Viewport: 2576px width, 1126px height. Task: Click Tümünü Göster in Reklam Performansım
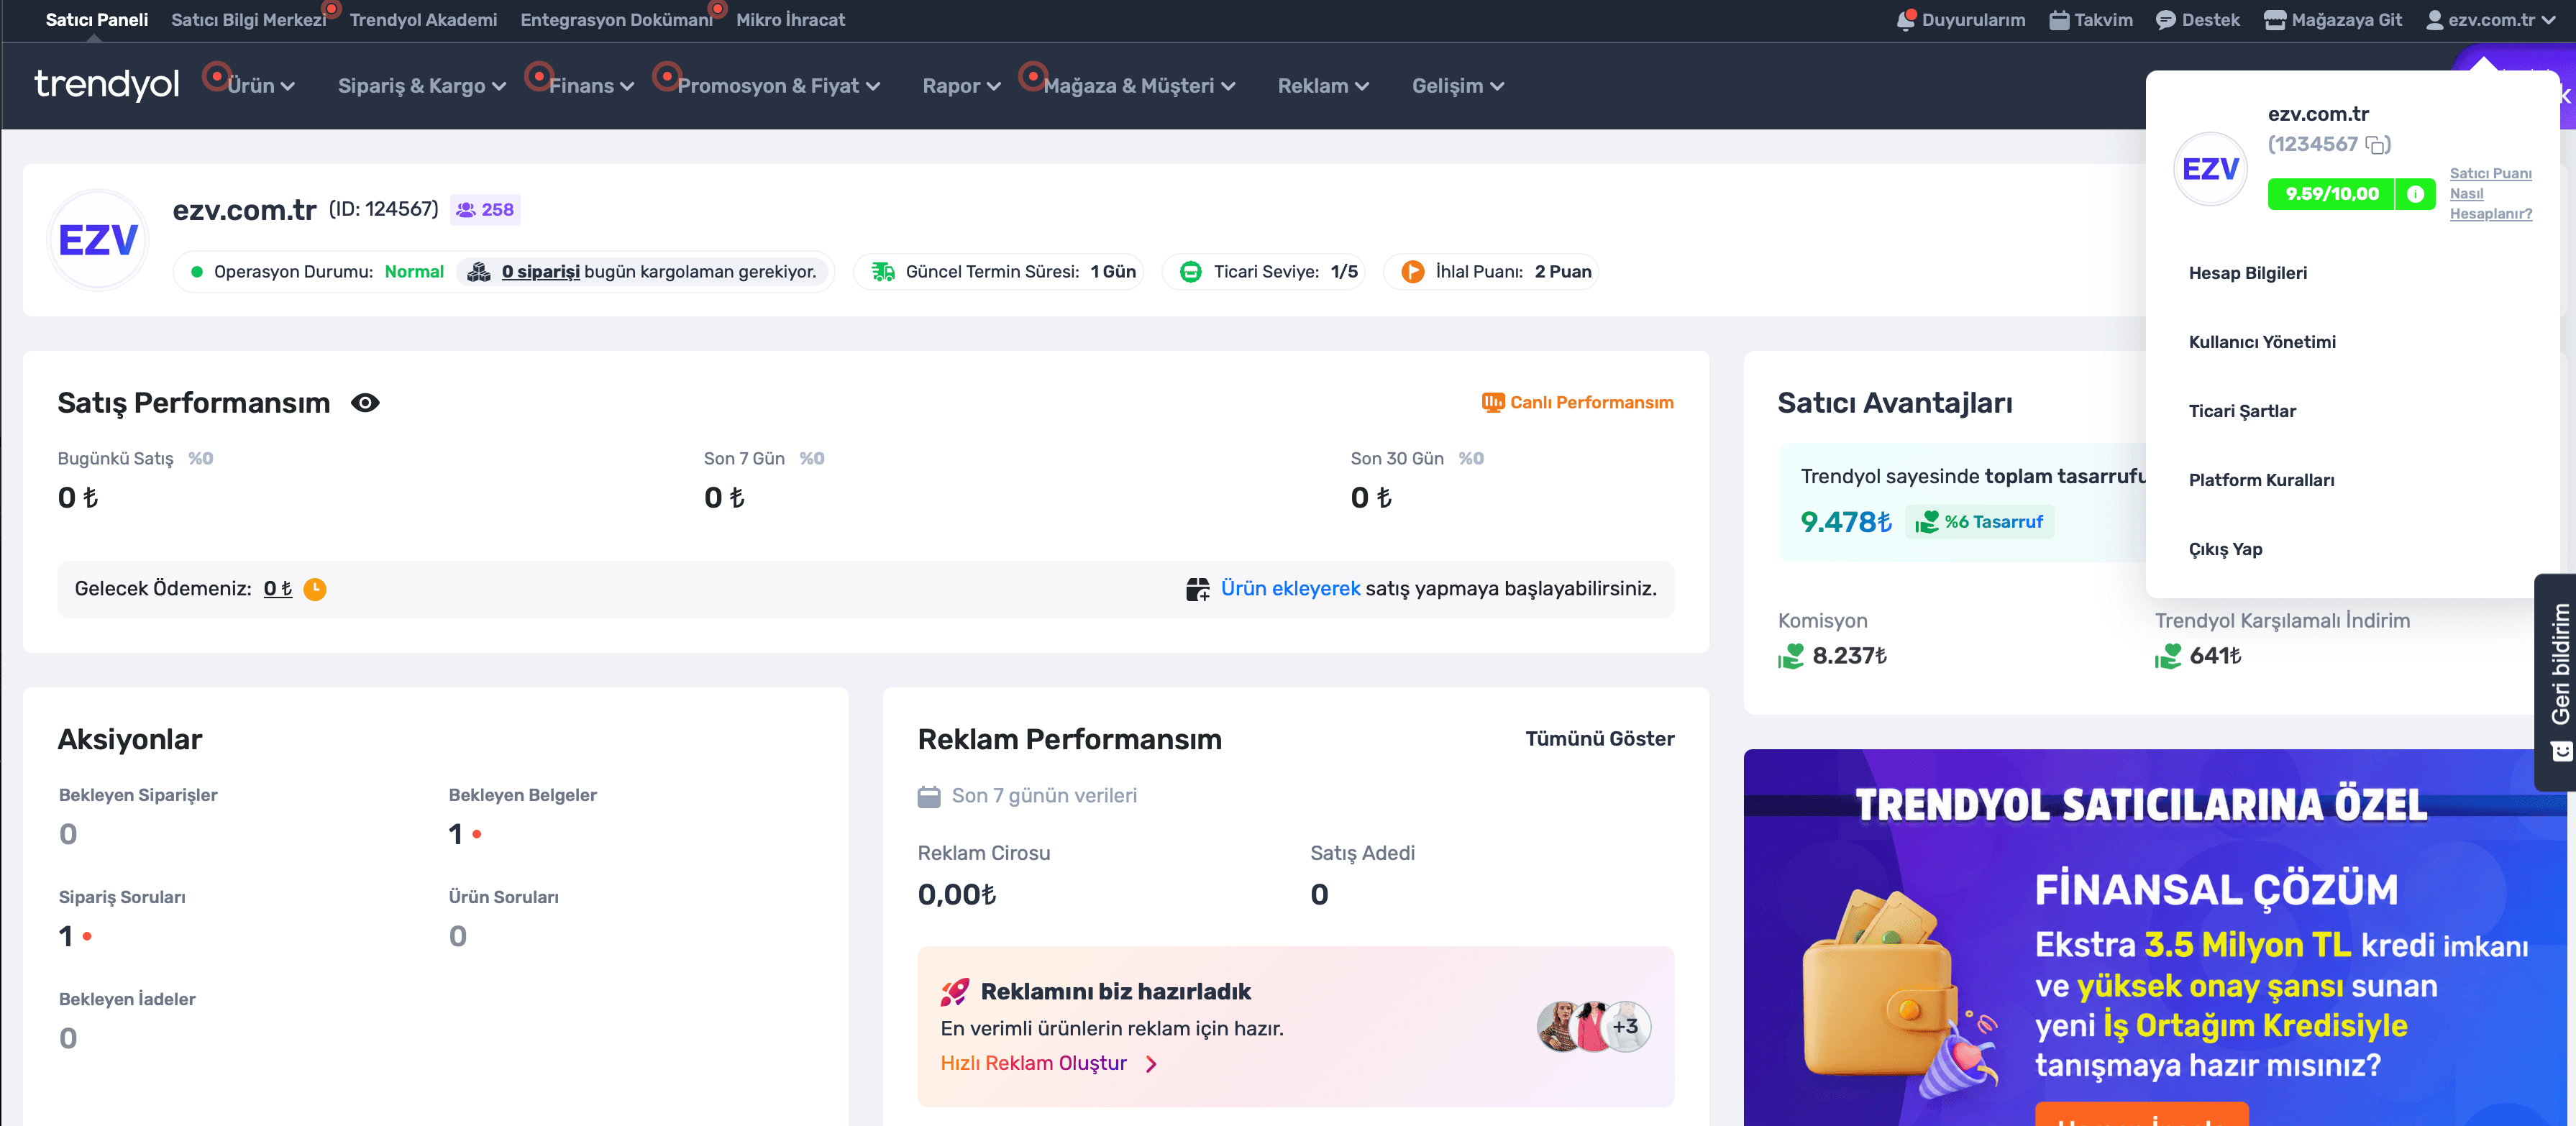coord(1599,739)
